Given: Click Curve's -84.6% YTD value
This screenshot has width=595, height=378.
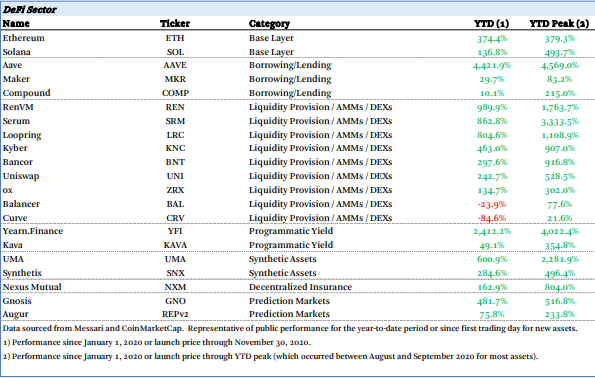Looking at the screenshot, I should [492, 218].
